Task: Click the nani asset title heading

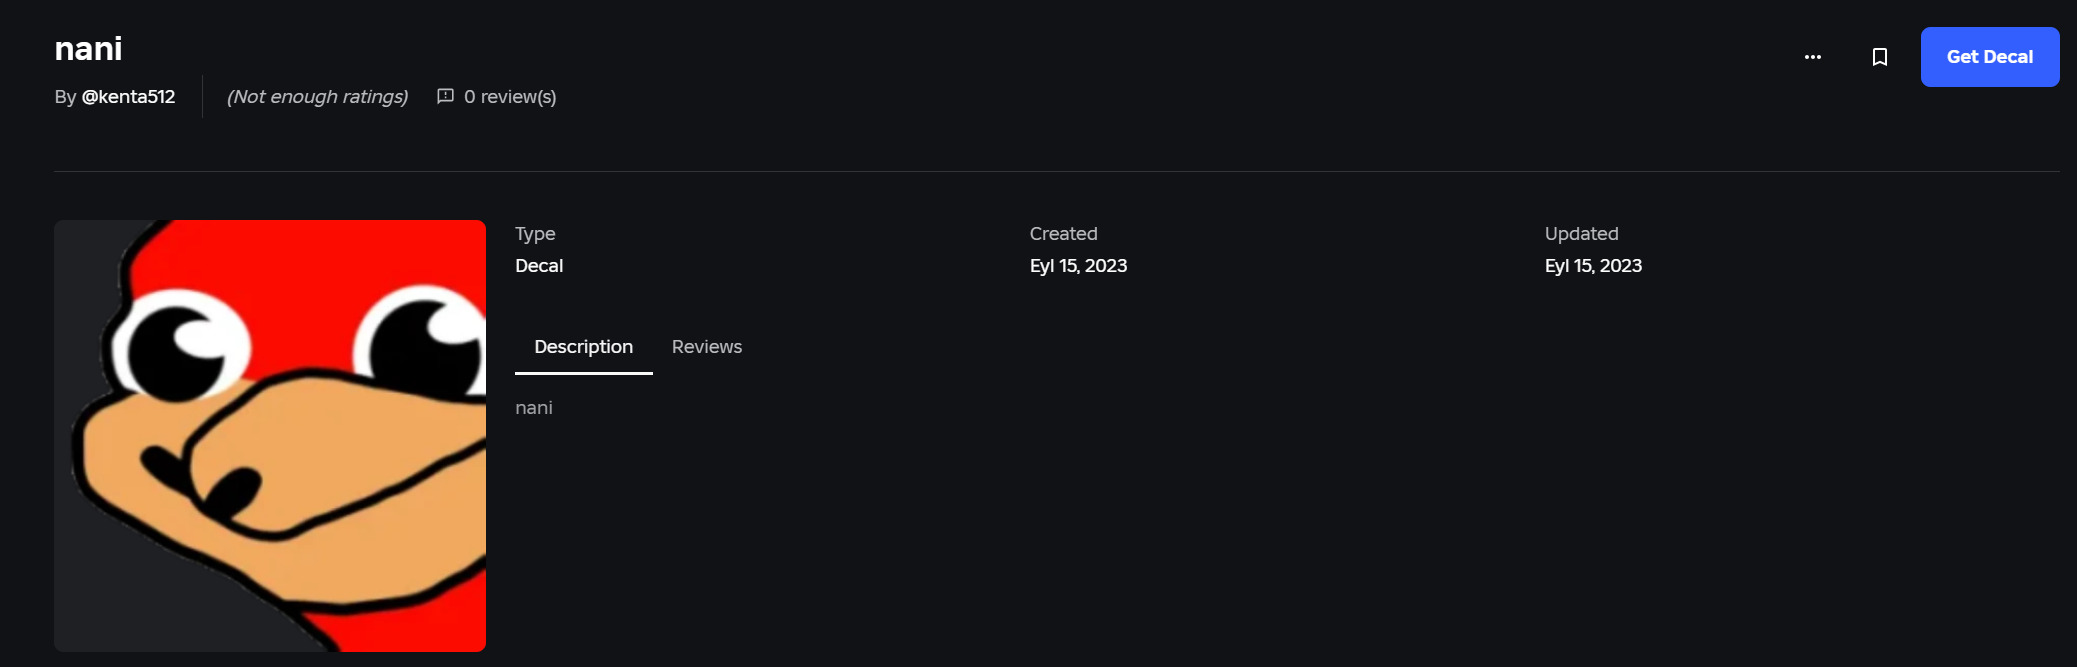Action: click(88, 48)
